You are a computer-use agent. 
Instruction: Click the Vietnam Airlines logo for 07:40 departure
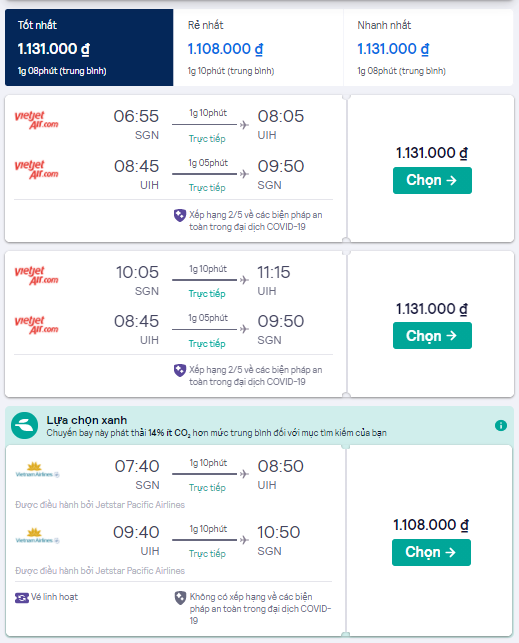37,470
